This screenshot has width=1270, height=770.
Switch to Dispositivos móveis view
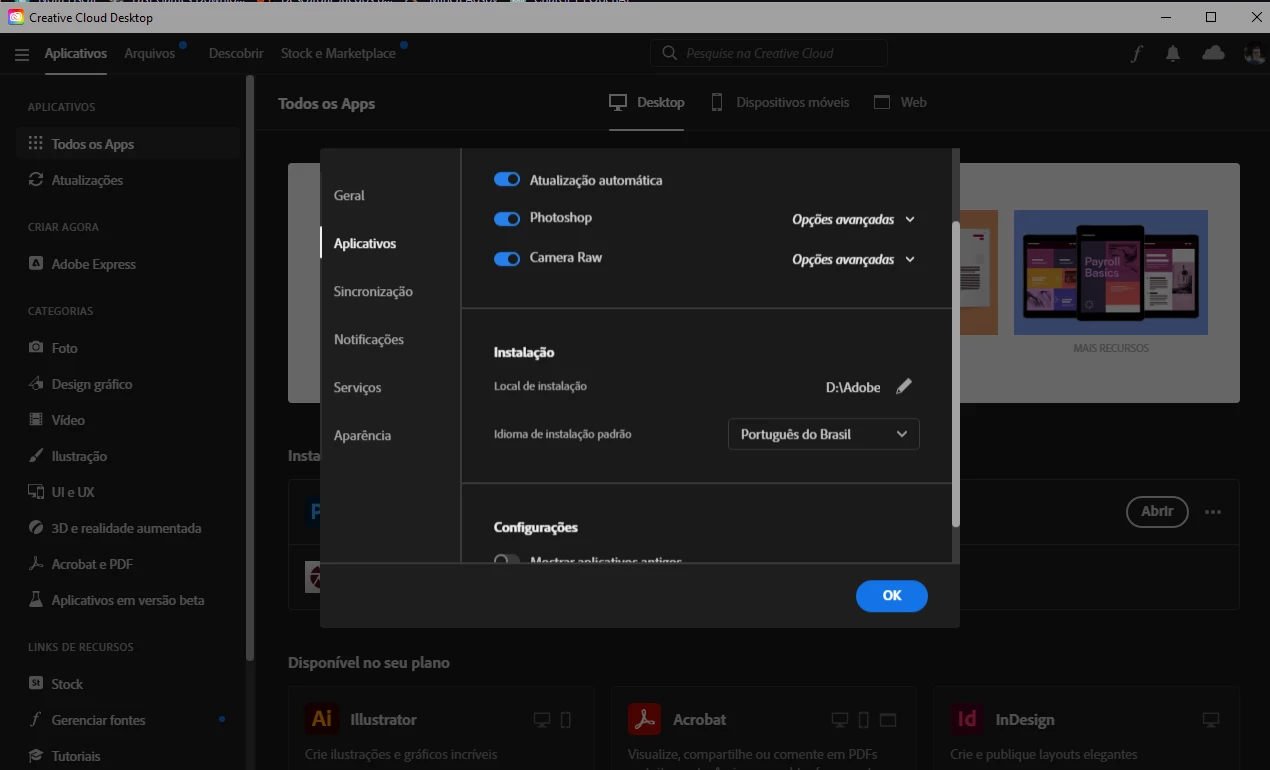780,102
